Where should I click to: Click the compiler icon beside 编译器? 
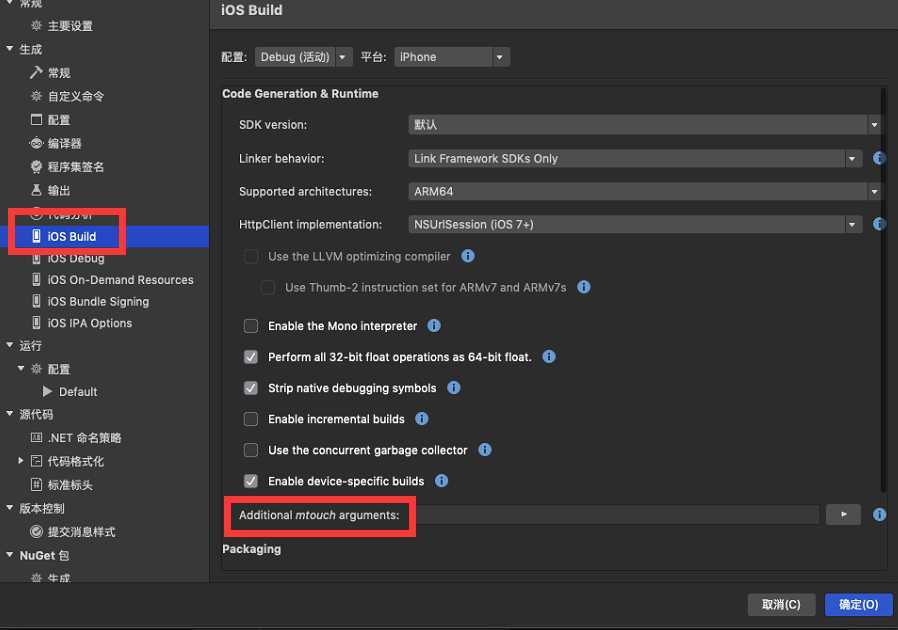[x=36, y=143]
